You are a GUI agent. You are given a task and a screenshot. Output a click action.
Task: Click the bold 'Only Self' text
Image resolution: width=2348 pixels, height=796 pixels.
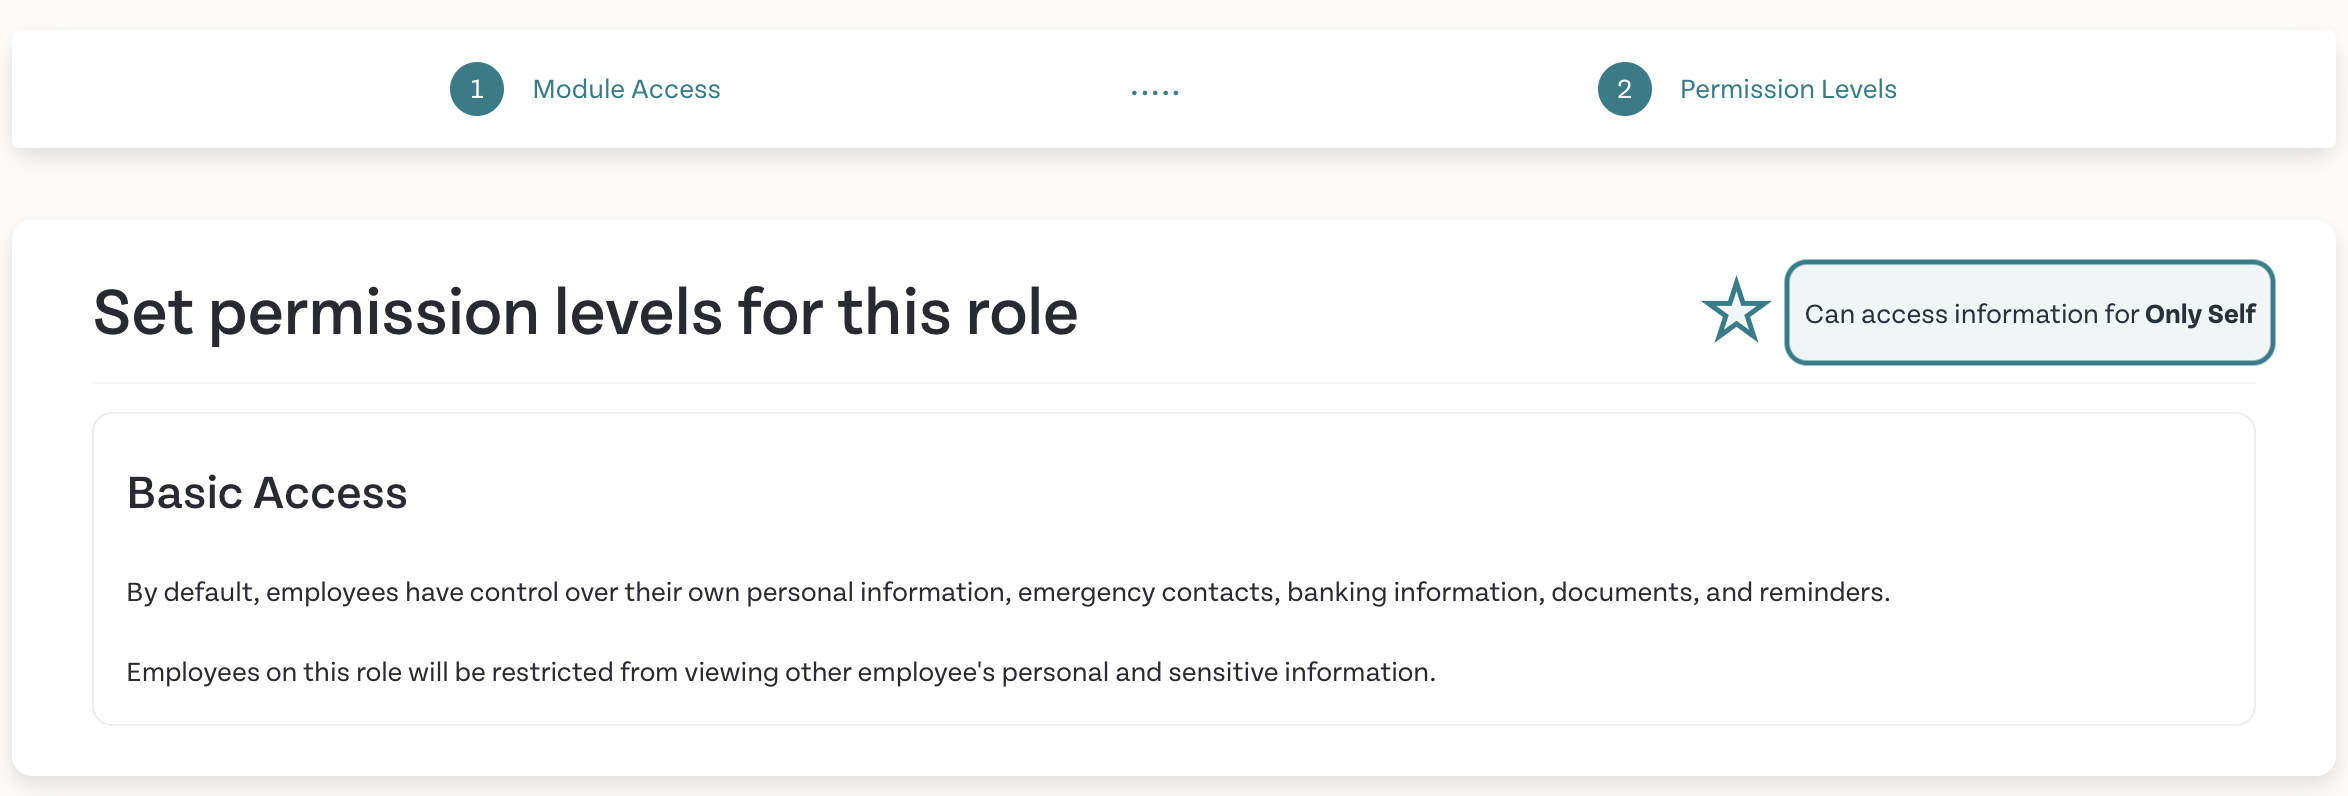pyautogui.click(x=2200, y=314)
